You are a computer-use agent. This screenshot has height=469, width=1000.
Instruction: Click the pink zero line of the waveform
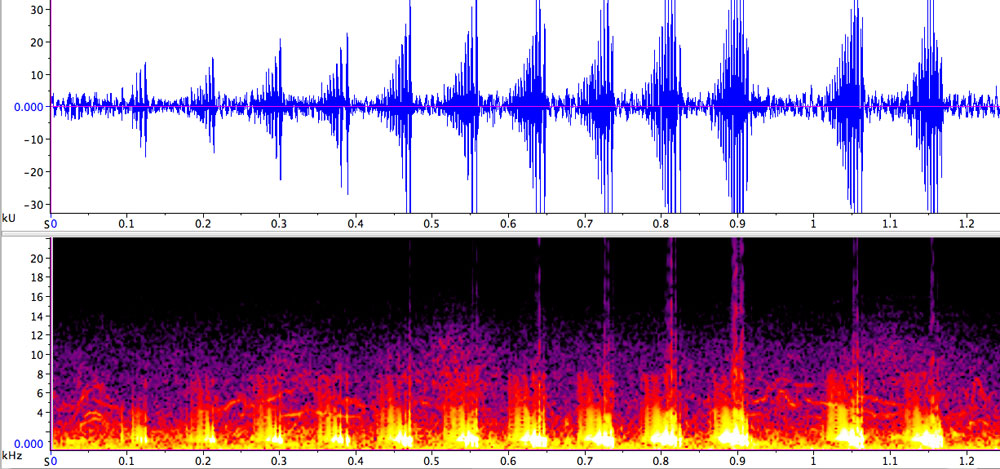[525, 107]
